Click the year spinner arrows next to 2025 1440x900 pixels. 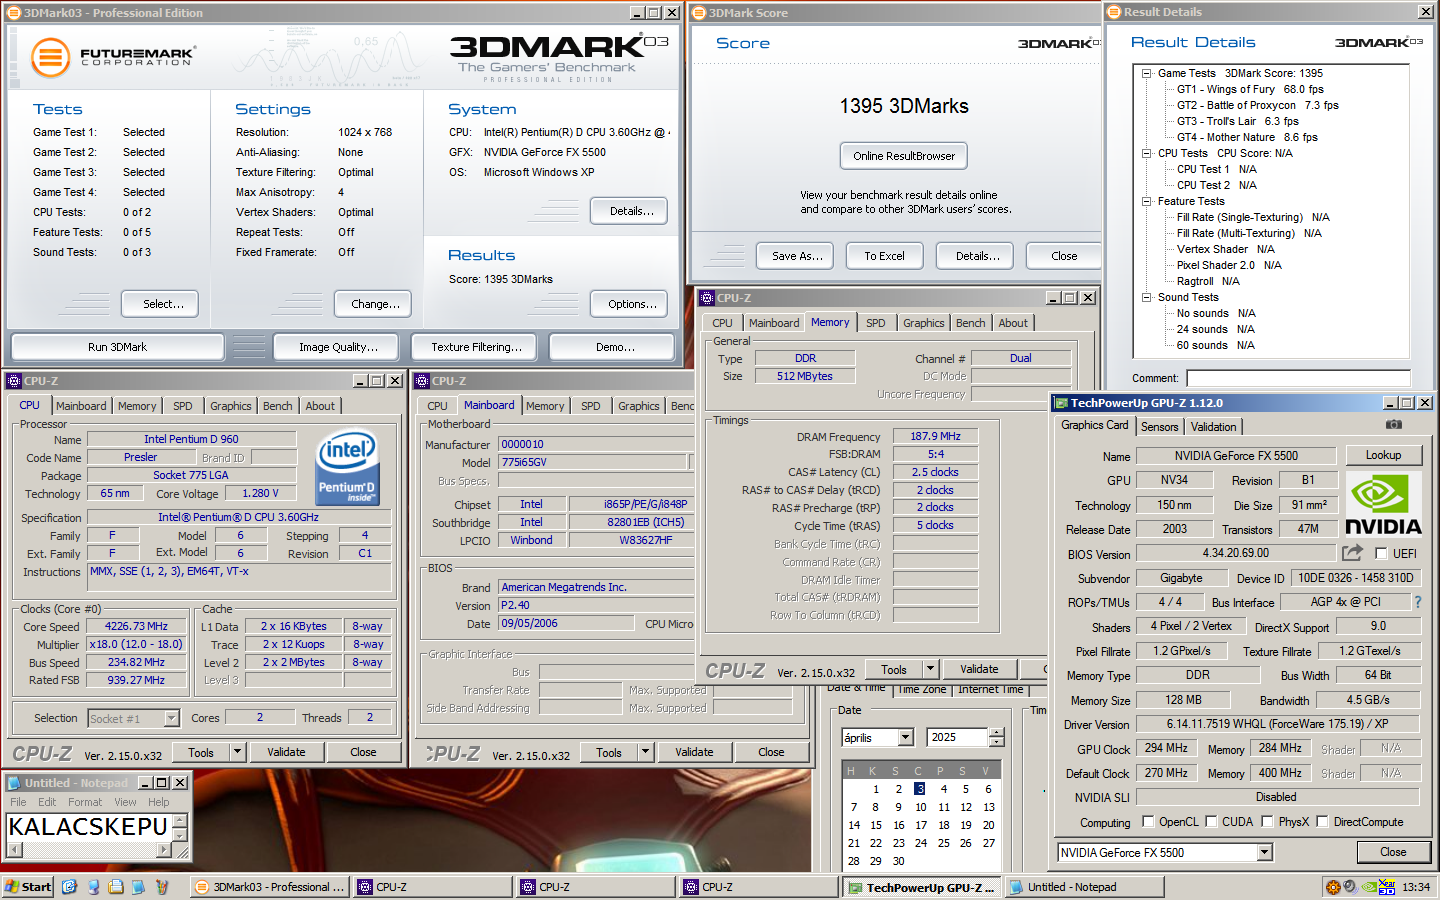[996, 737]
